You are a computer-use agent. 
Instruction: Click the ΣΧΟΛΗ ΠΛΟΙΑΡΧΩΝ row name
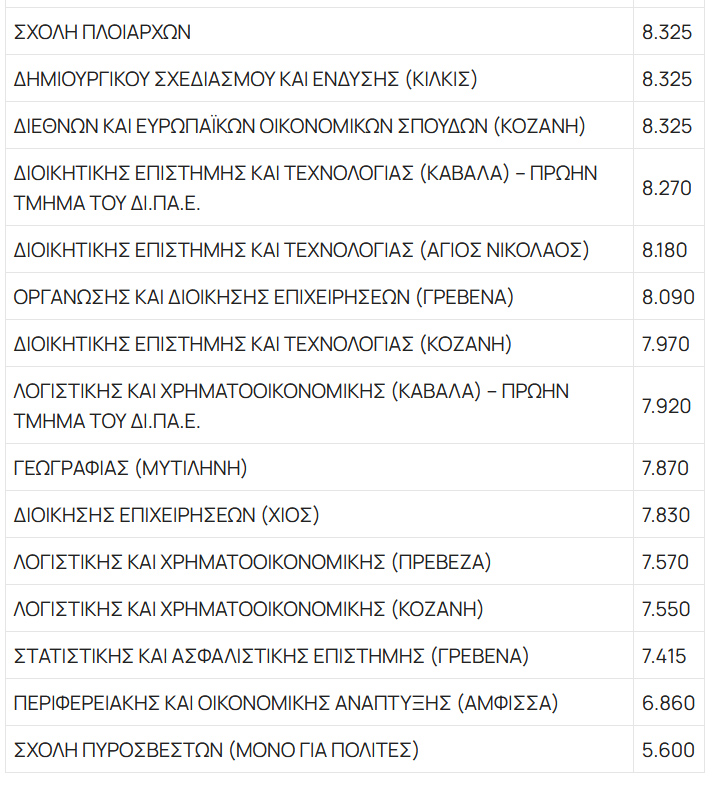click(x=103, y=33)
